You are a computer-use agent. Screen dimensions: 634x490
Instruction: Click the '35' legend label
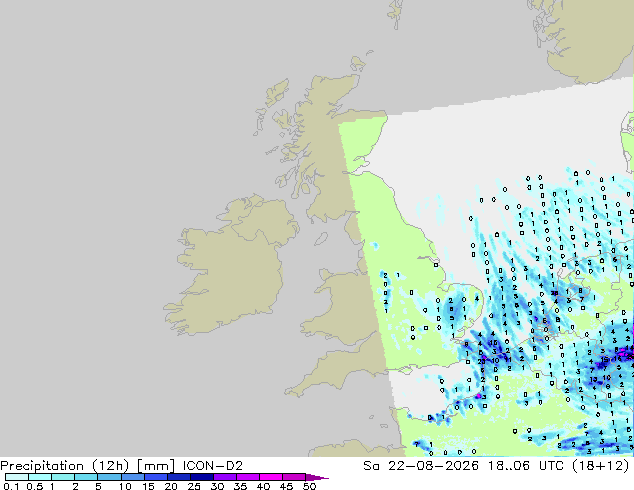240,486
